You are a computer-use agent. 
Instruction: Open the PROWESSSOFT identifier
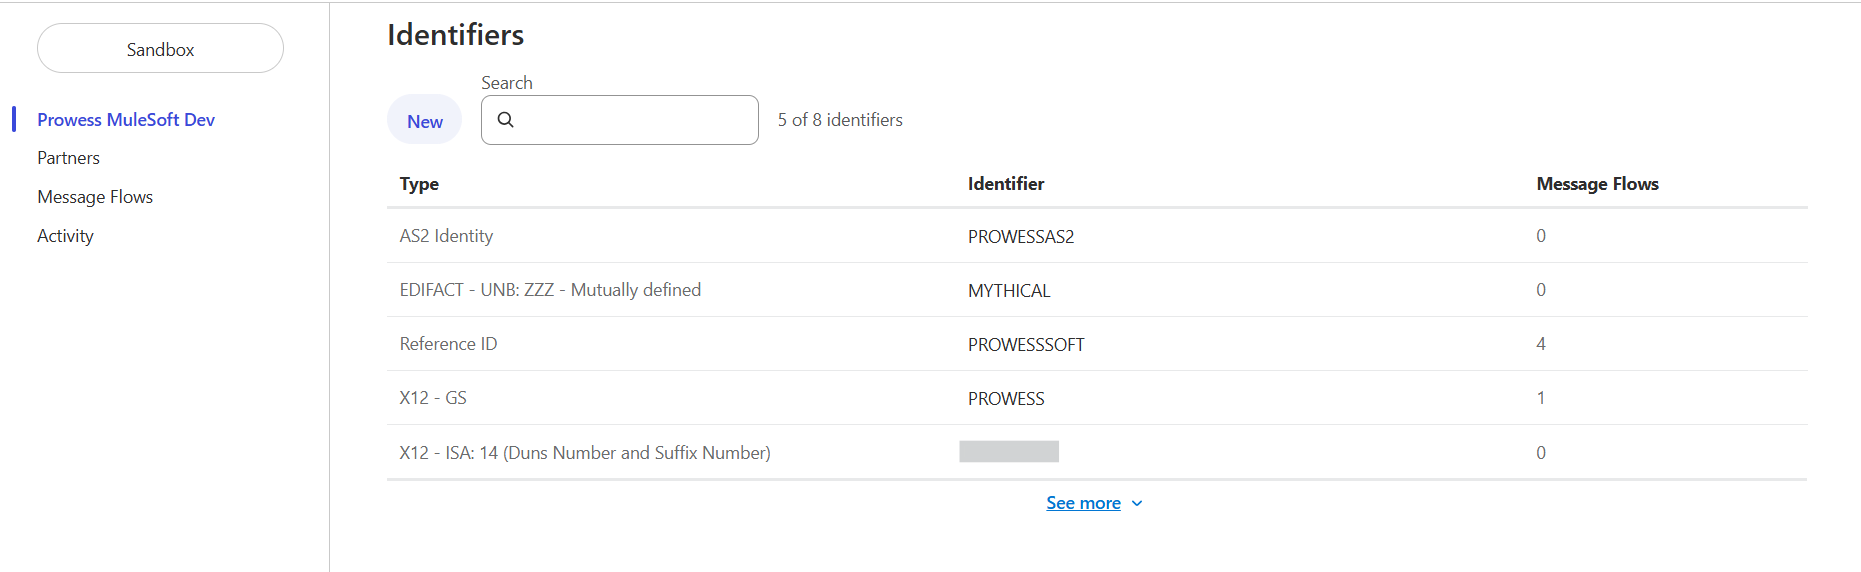coord(1025,345)
